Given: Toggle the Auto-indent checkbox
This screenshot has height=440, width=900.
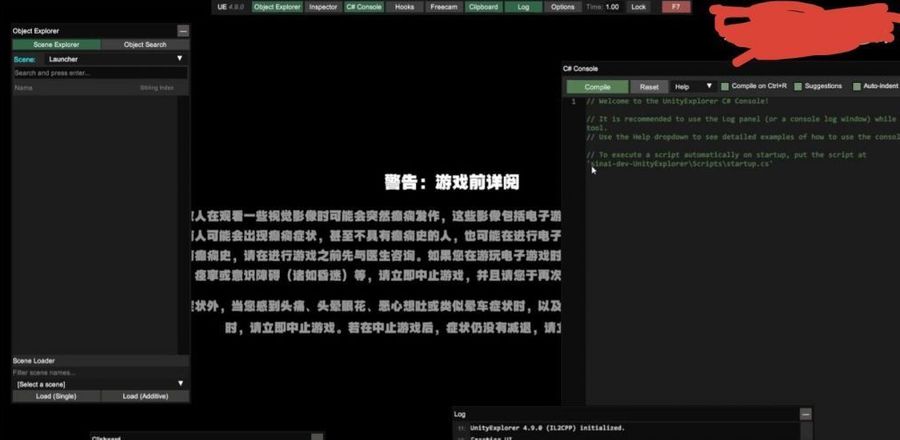Looking at the screenshot, I should (x=856, y=87).
